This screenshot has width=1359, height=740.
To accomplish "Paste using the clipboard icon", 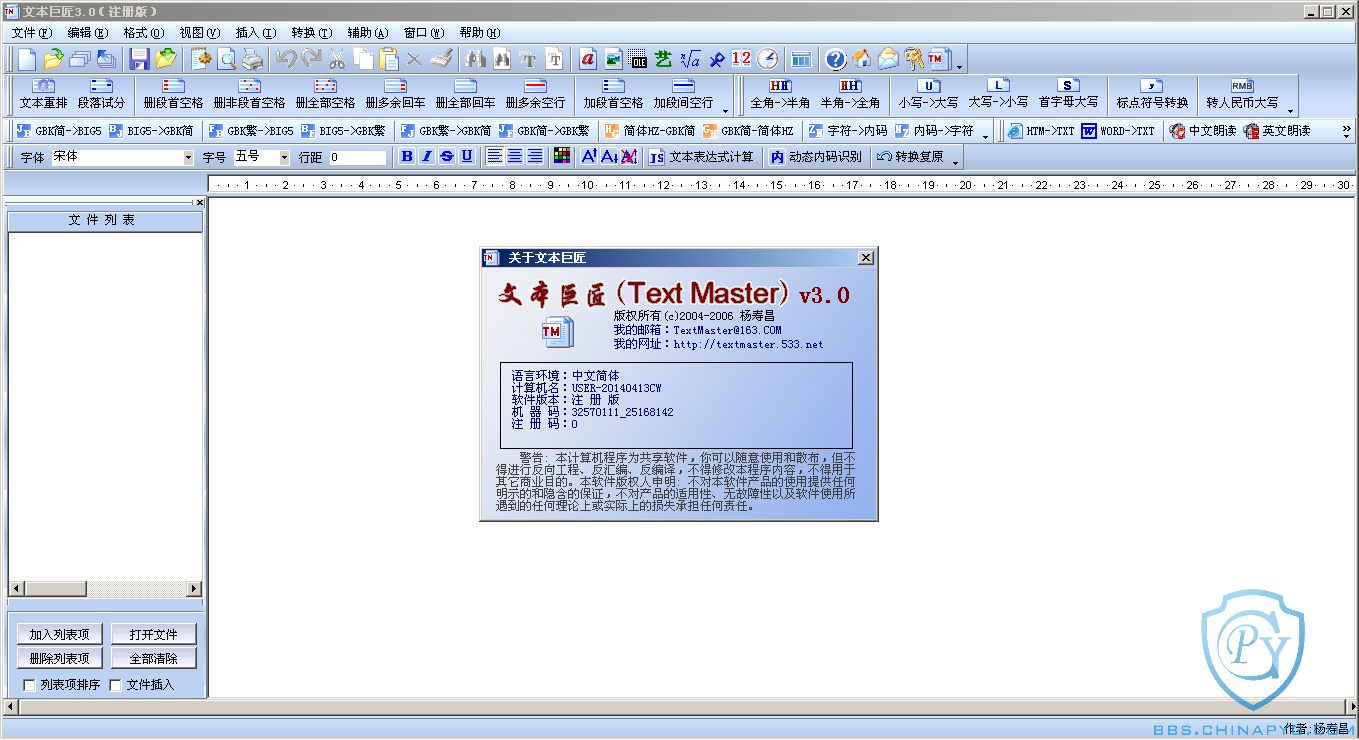I will (x=389, y=59).
